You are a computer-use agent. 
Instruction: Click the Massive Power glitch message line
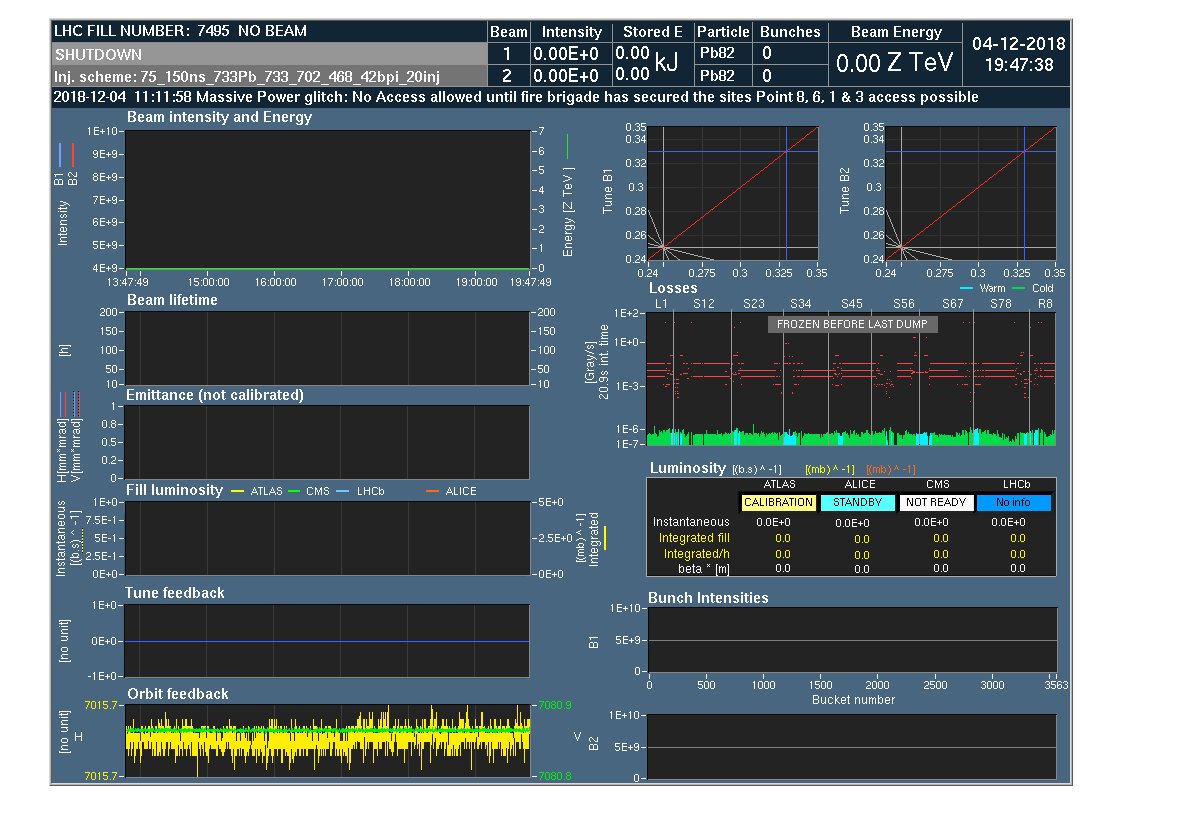pos(515,97)
